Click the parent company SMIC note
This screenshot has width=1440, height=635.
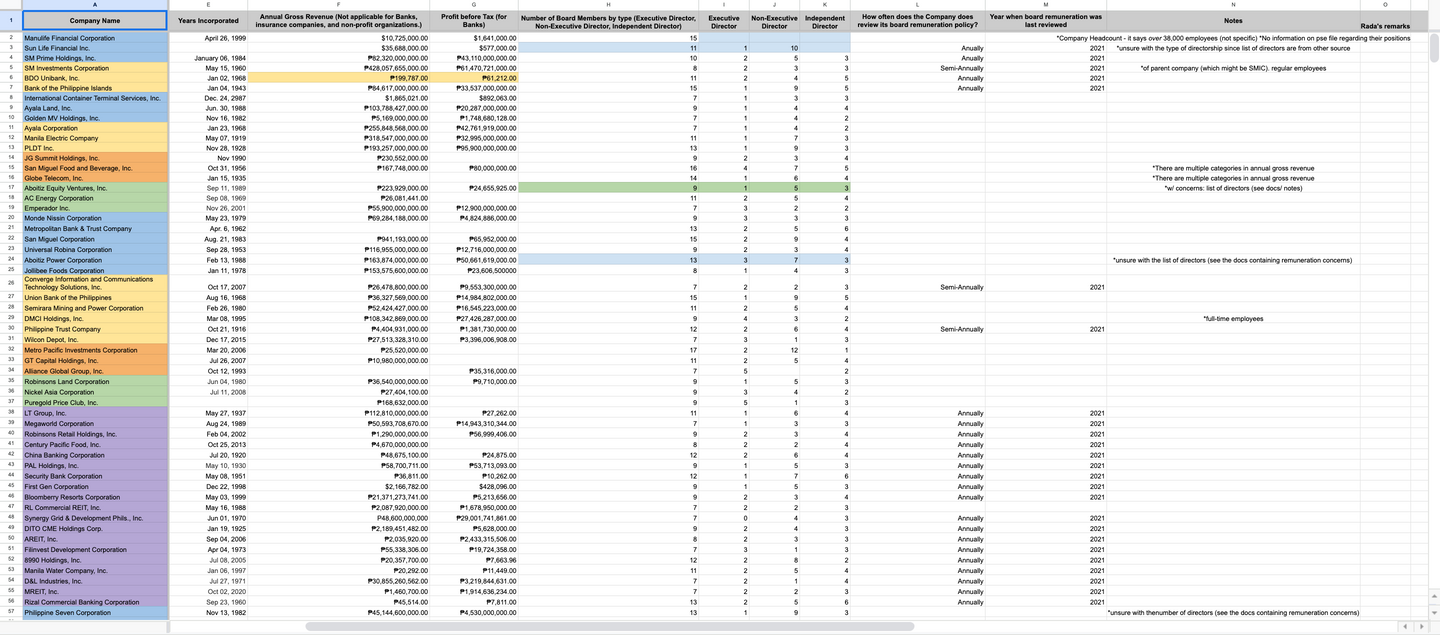(1232, 68)
